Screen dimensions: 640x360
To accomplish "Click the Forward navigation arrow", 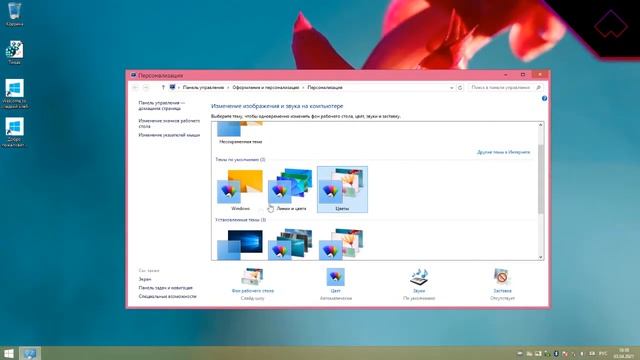I will pos(146,88).
